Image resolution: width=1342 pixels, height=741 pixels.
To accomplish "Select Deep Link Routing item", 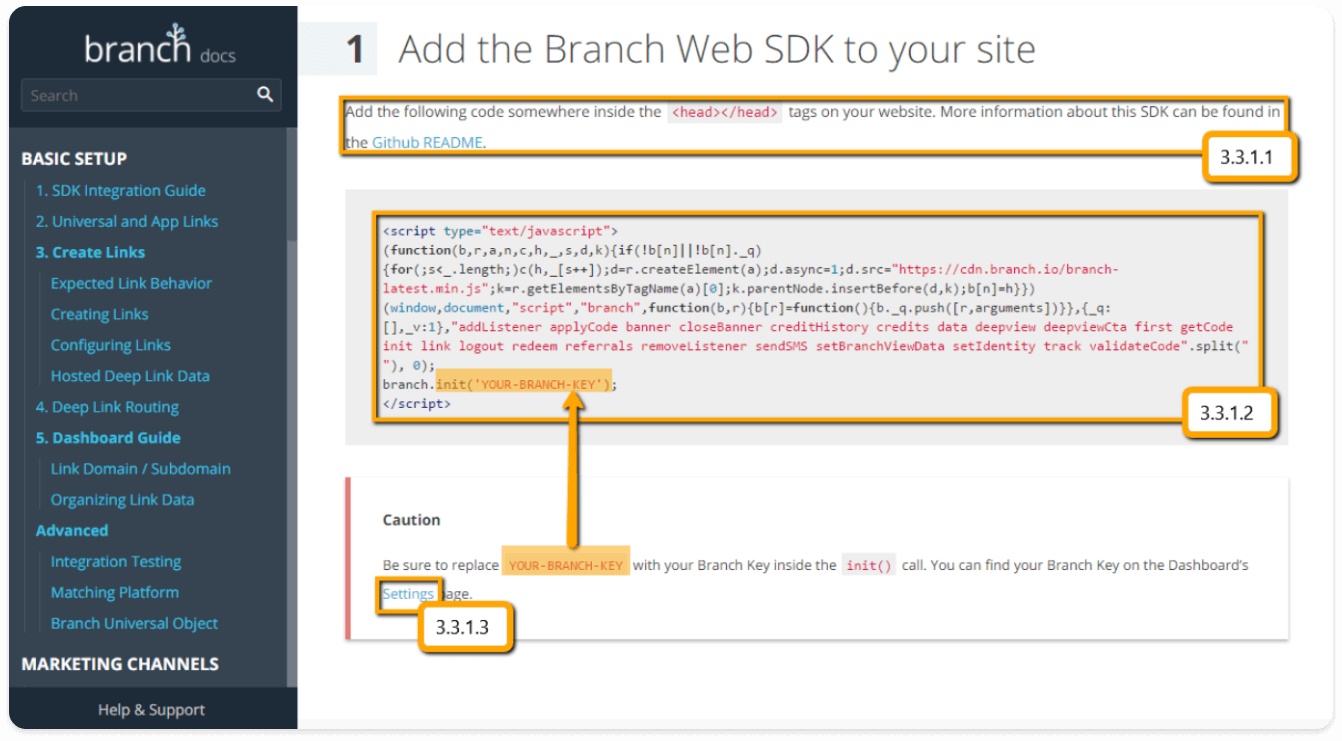I will point(107,407).
